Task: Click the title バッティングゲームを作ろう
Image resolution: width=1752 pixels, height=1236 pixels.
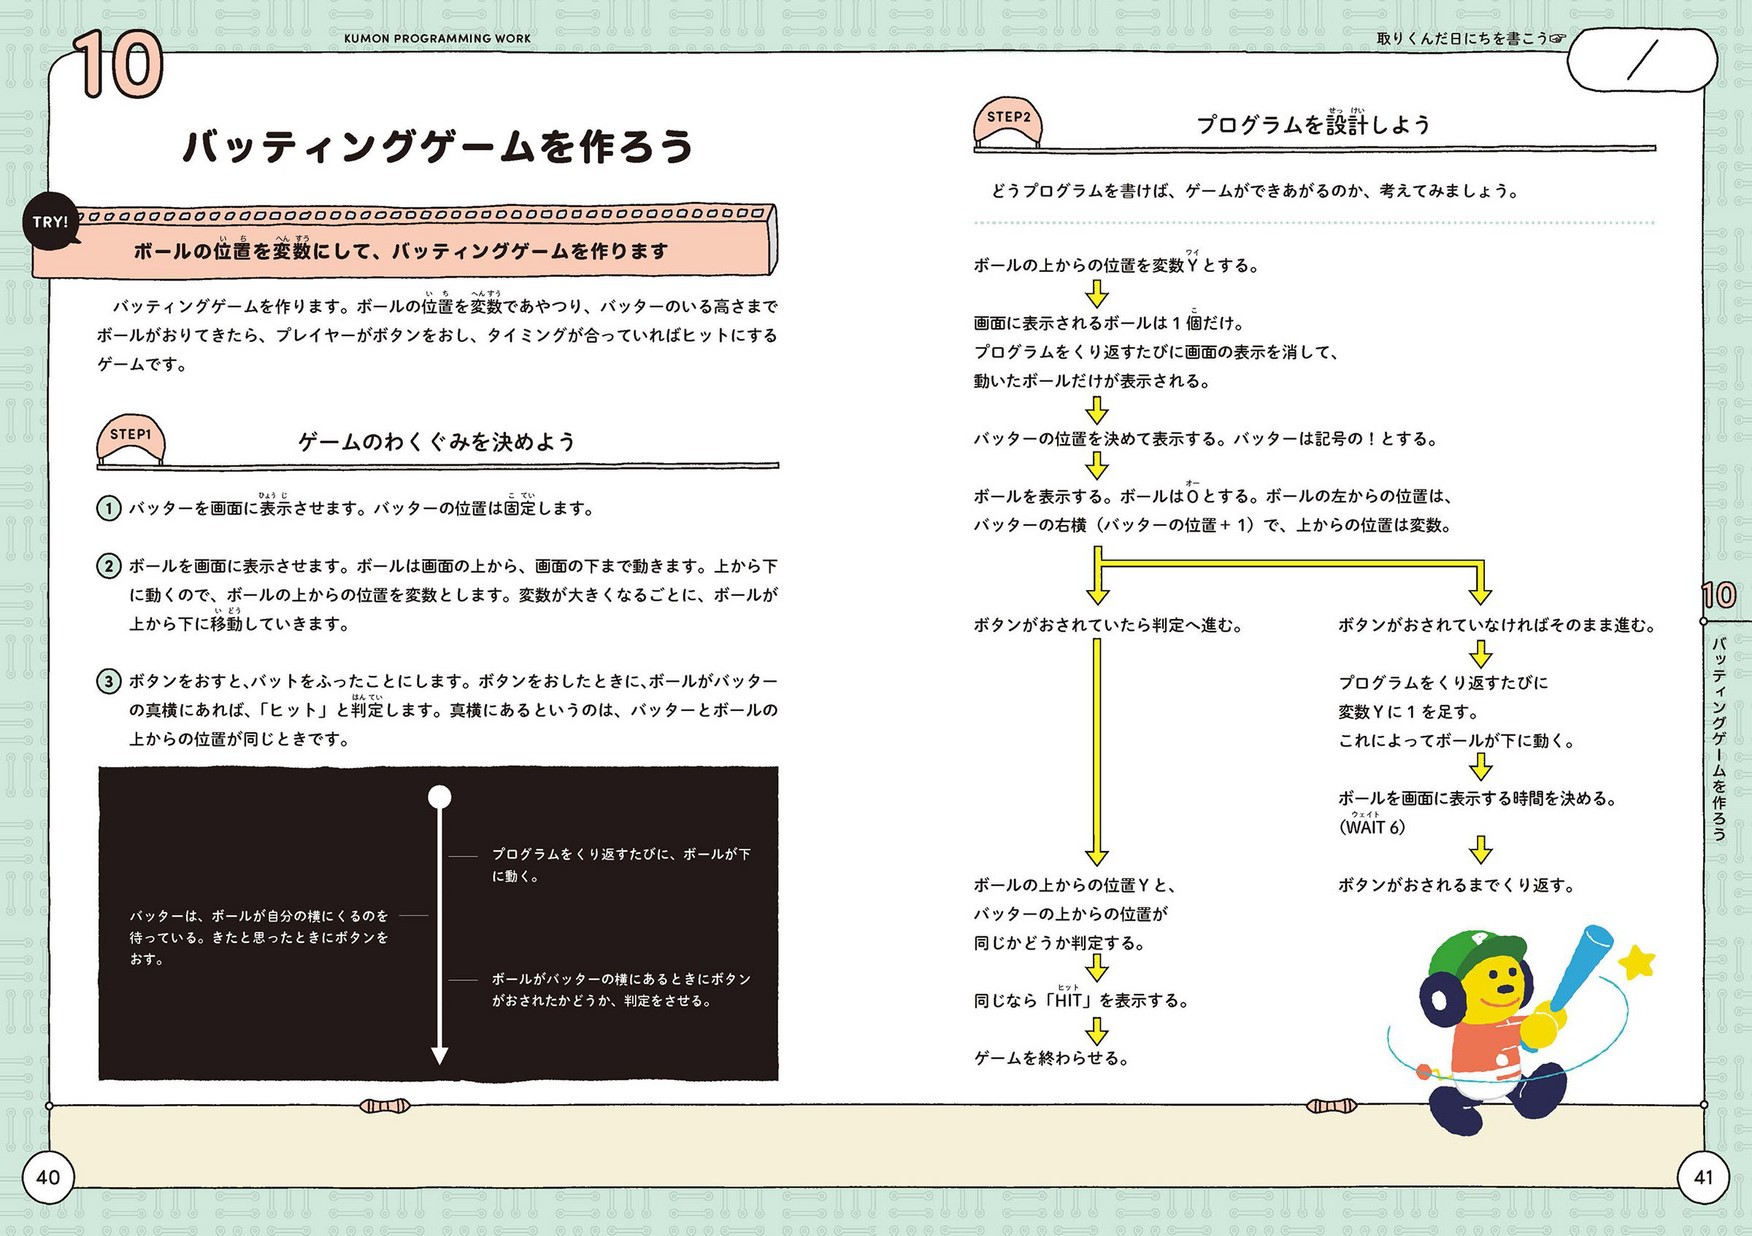Action: coord(438,147)
